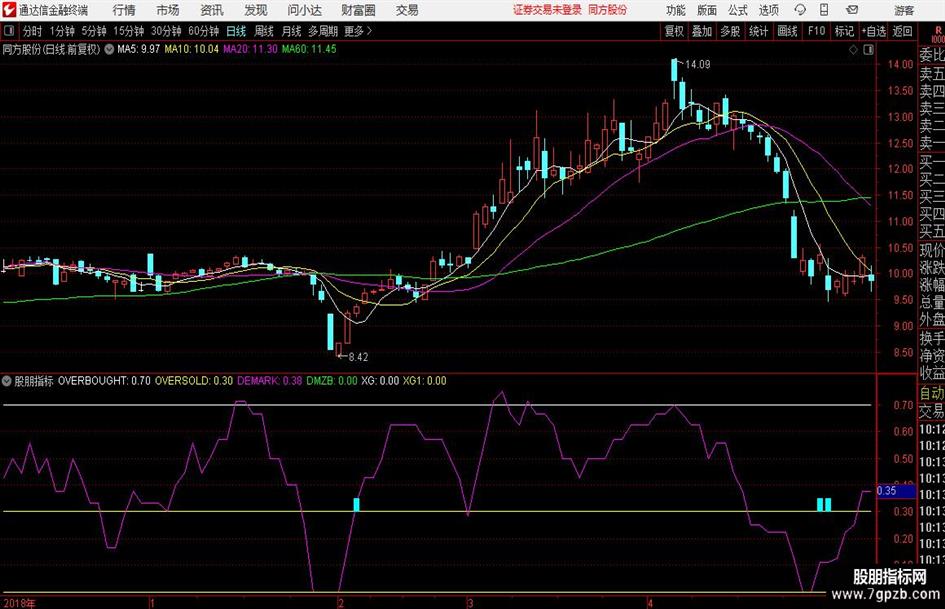Click the MA60: 11.45 indicator label
The width and height of the screenshot is (945, 609).
[309, 49]
